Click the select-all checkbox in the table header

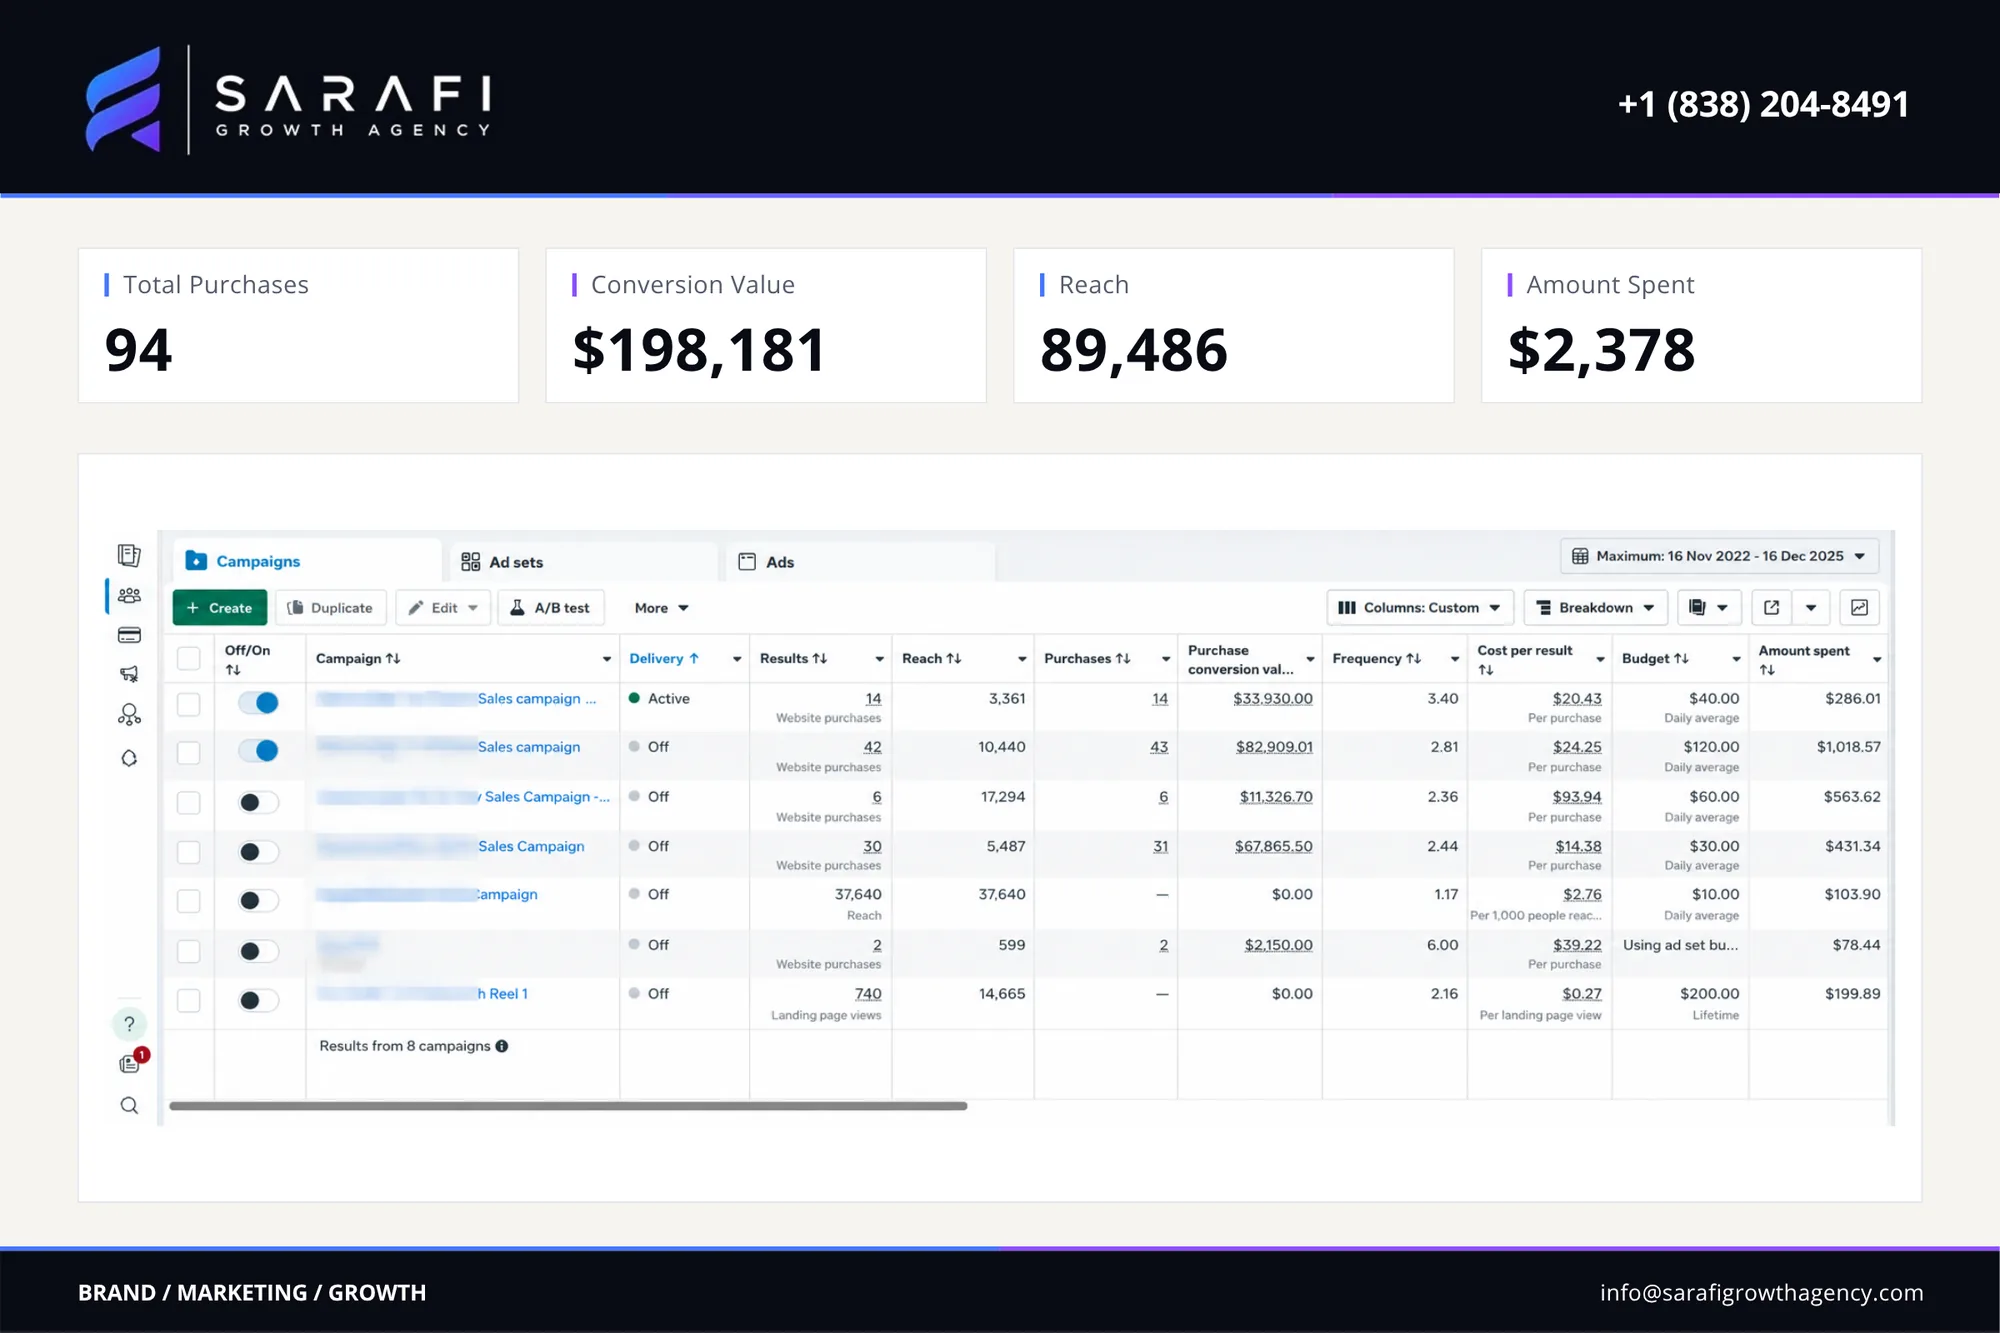tap(188, 658)
